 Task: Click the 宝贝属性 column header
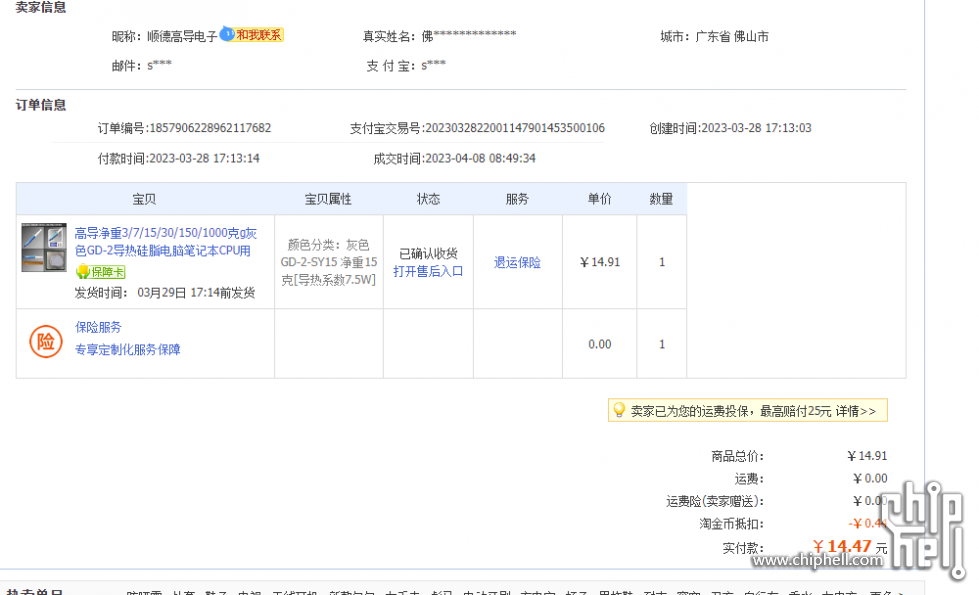point(328,199)
